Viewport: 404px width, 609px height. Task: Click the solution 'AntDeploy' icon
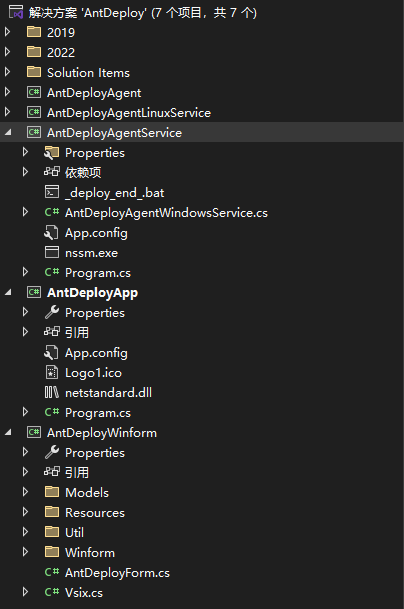(16, 12)
